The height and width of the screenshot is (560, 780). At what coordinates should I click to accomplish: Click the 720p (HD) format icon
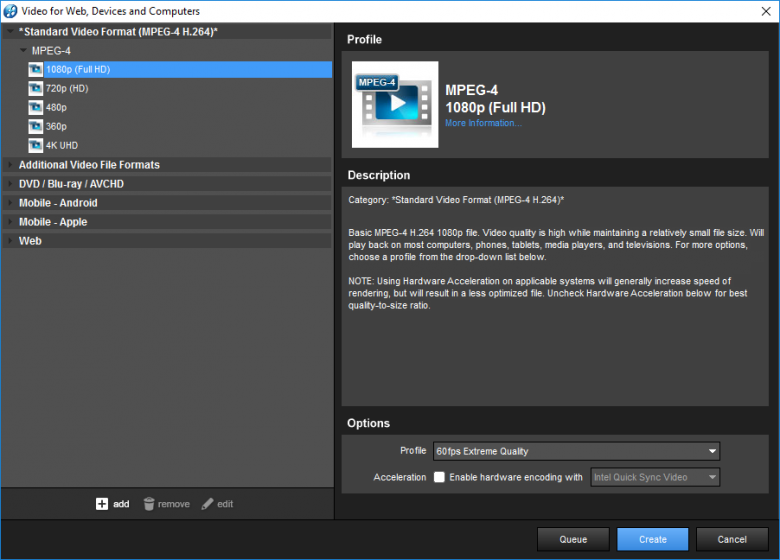coord(35,89)
